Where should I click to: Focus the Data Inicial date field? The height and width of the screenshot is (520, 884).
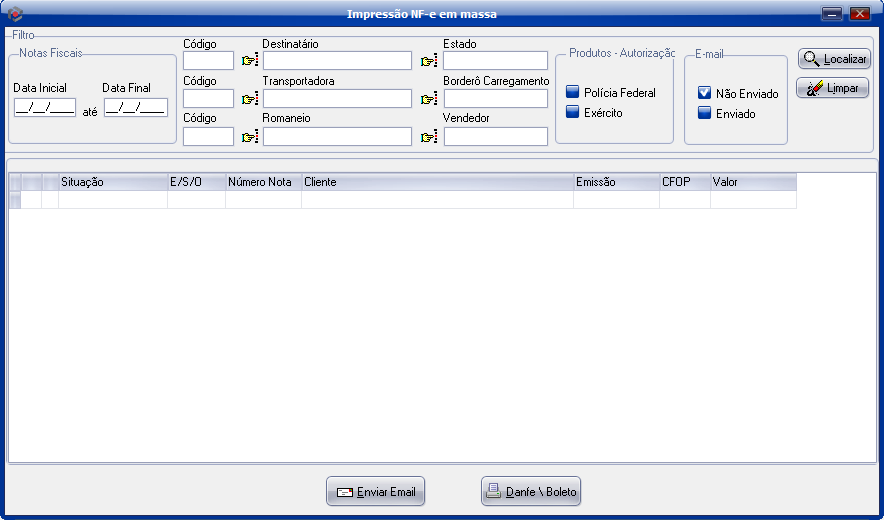tap(45, 107)
